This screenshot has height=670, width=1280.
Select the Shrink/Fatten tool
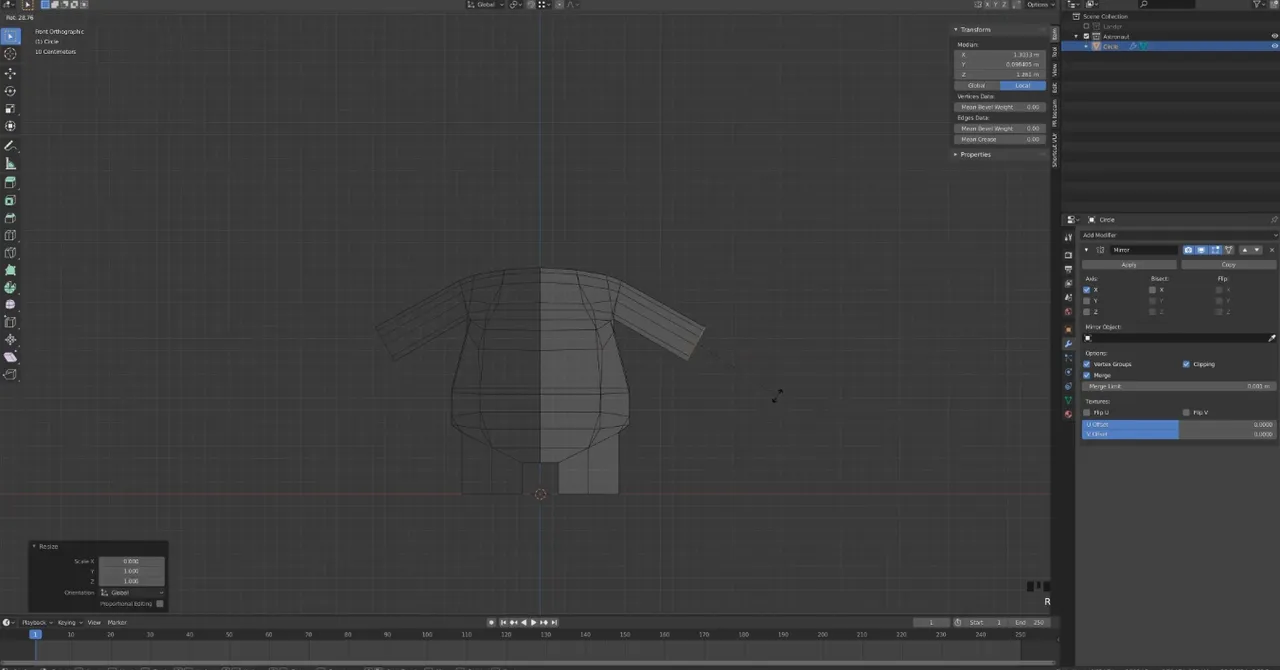pyautogui.click(x=10, y=340)
